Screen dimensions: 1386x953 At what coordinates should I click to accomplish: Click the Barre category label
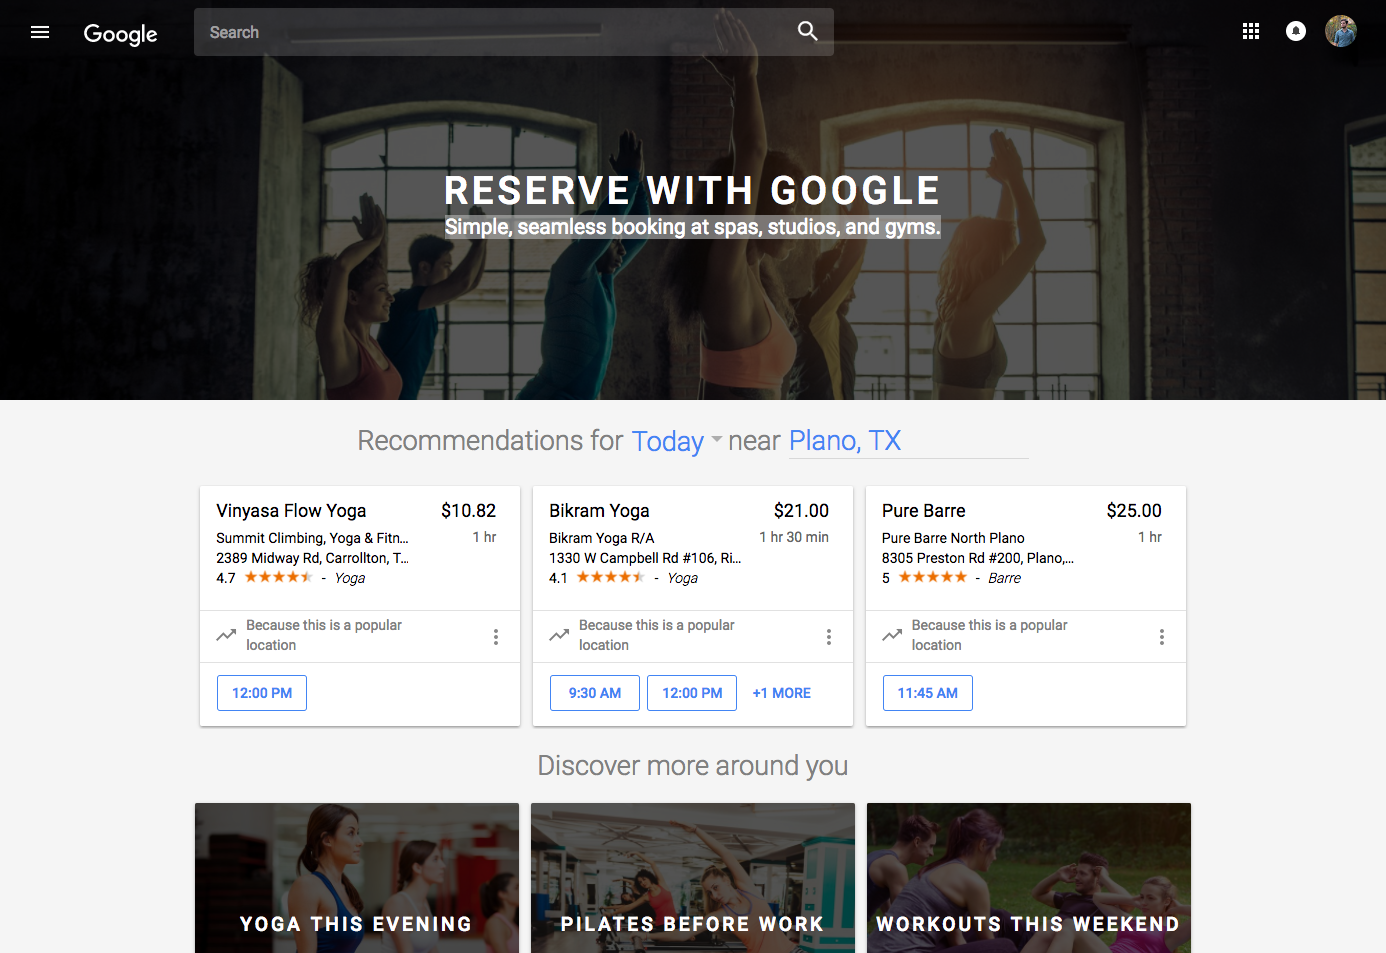coord(1005,578)
